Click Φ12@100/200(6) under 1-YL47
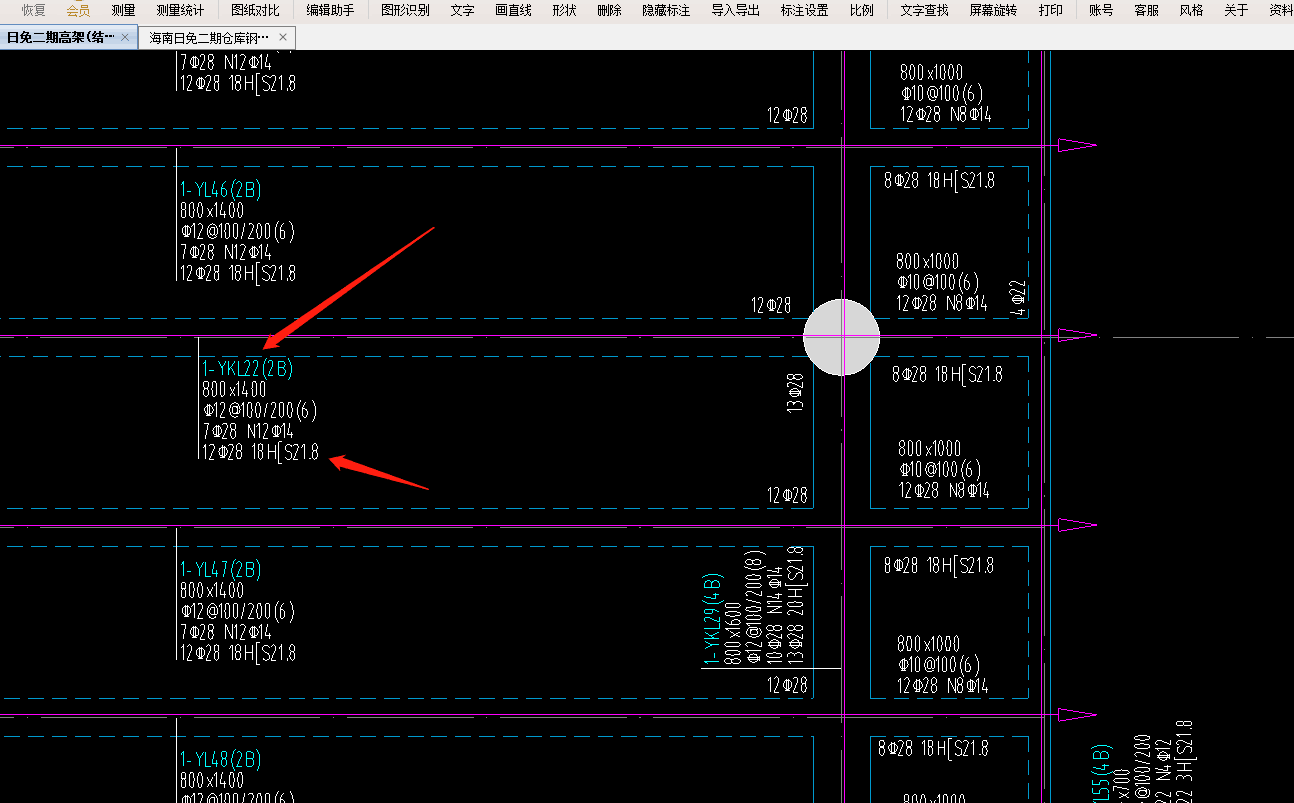 237,611
